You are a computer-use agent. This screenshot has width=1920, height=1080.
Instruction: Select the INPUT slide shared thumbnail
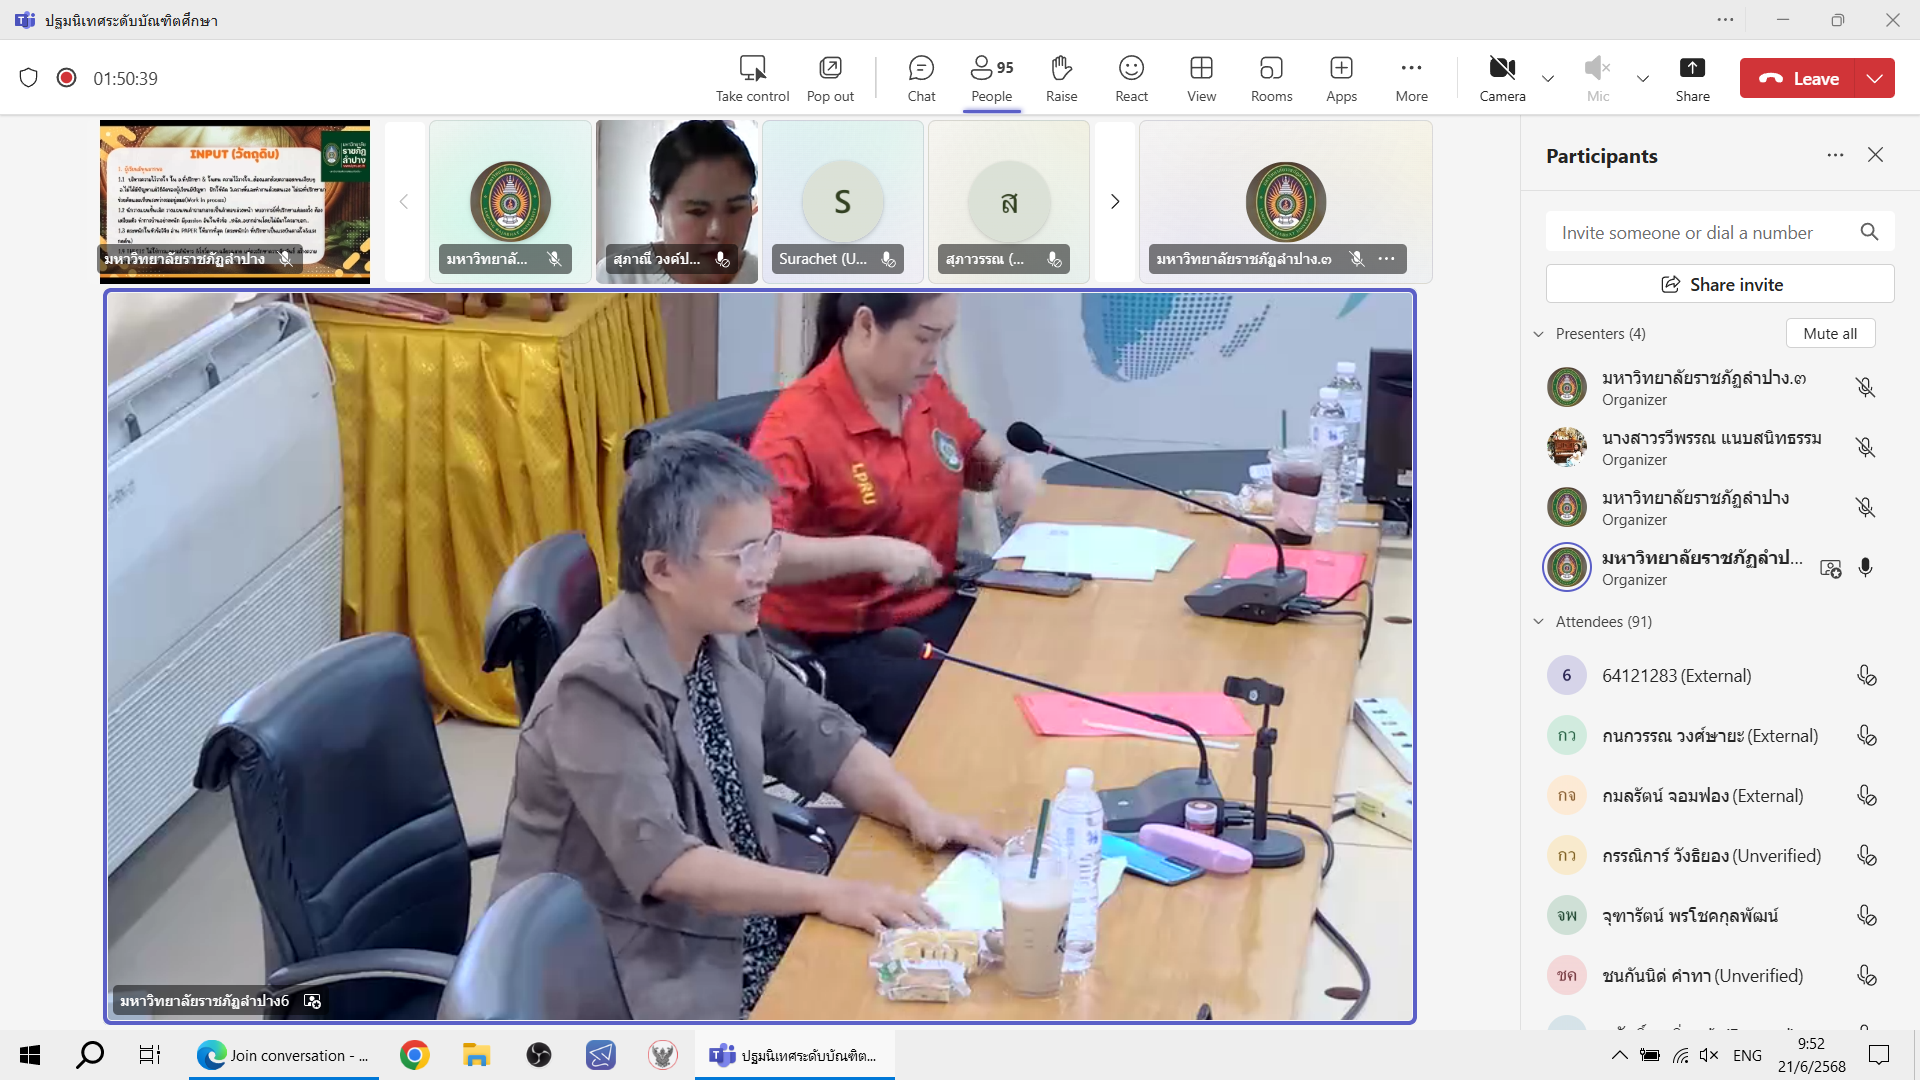(235, 202)
